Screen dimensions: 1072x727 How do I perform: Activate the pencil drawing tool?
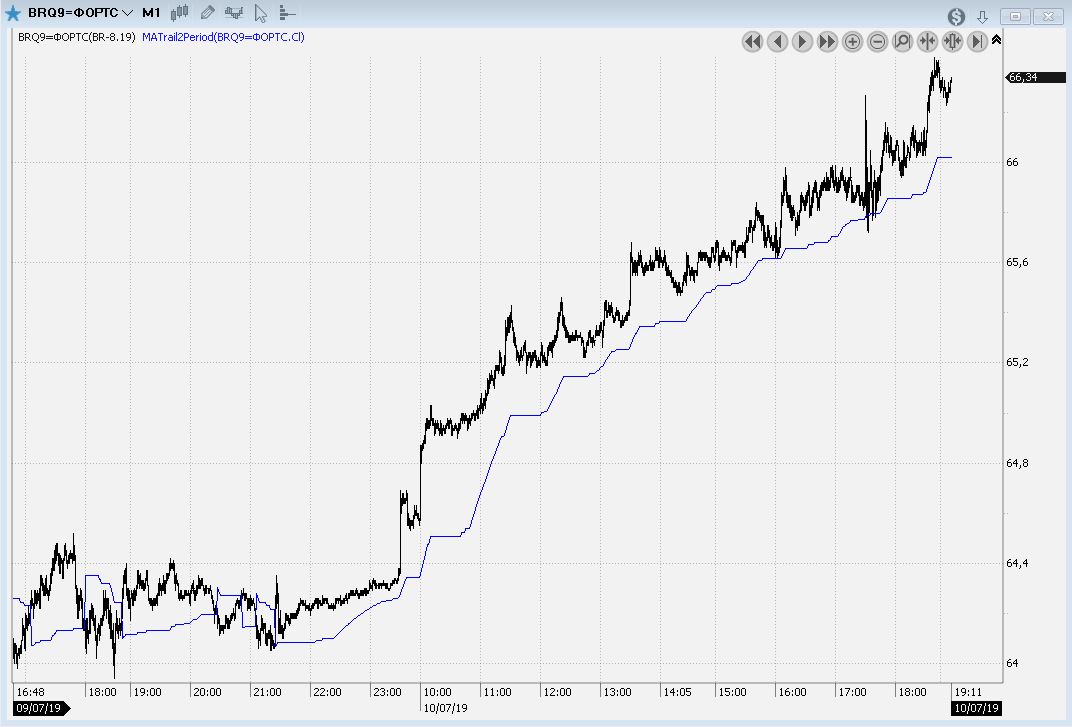207,13
